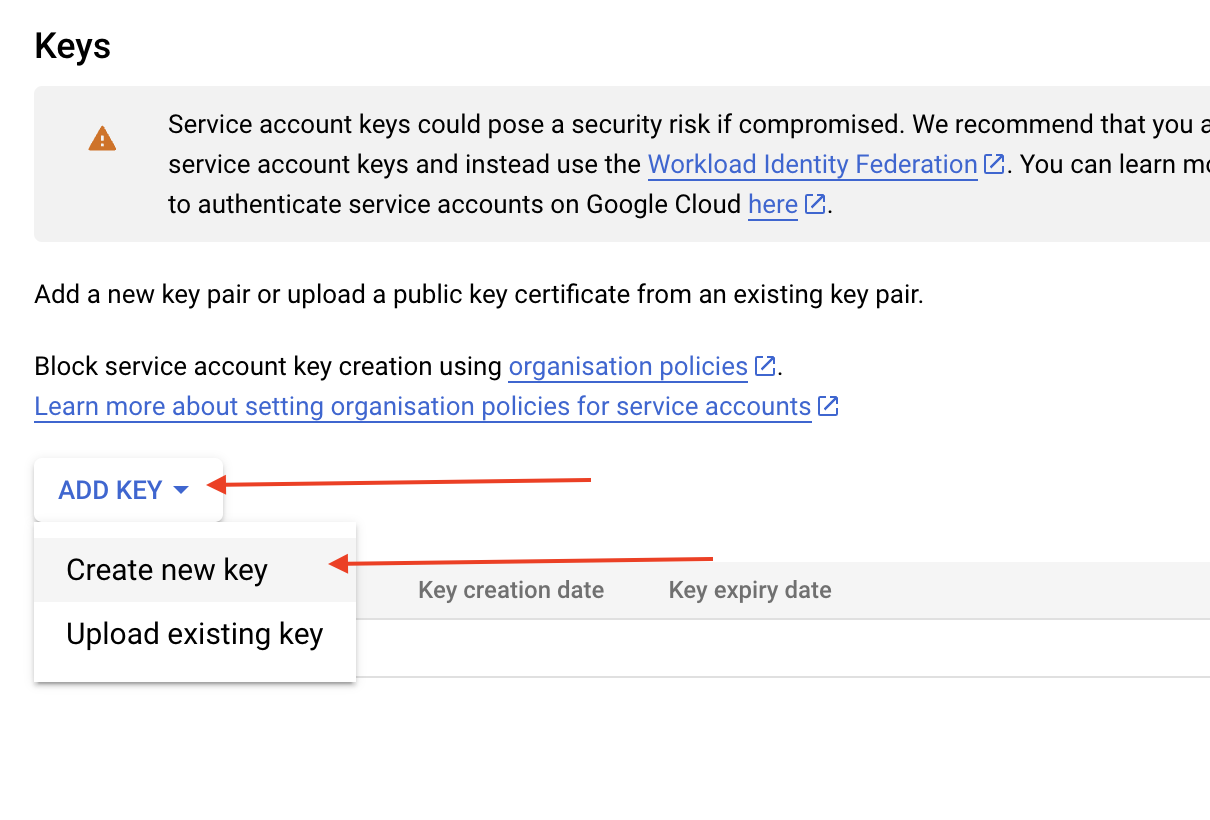Click the empty keys table row
This screenshot has height=820, width=1210.
click(x=780, y=647)
